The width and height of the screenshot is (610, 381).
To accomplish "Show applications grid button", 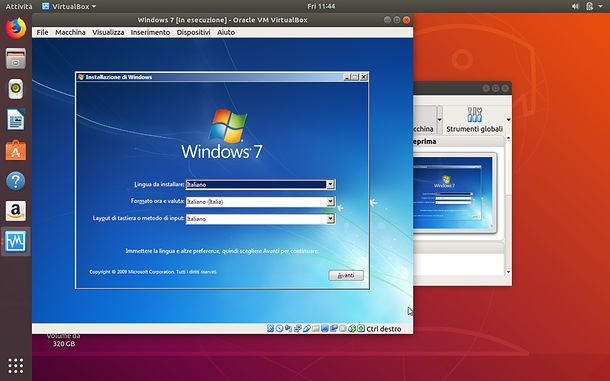I will tap(16, 365).
